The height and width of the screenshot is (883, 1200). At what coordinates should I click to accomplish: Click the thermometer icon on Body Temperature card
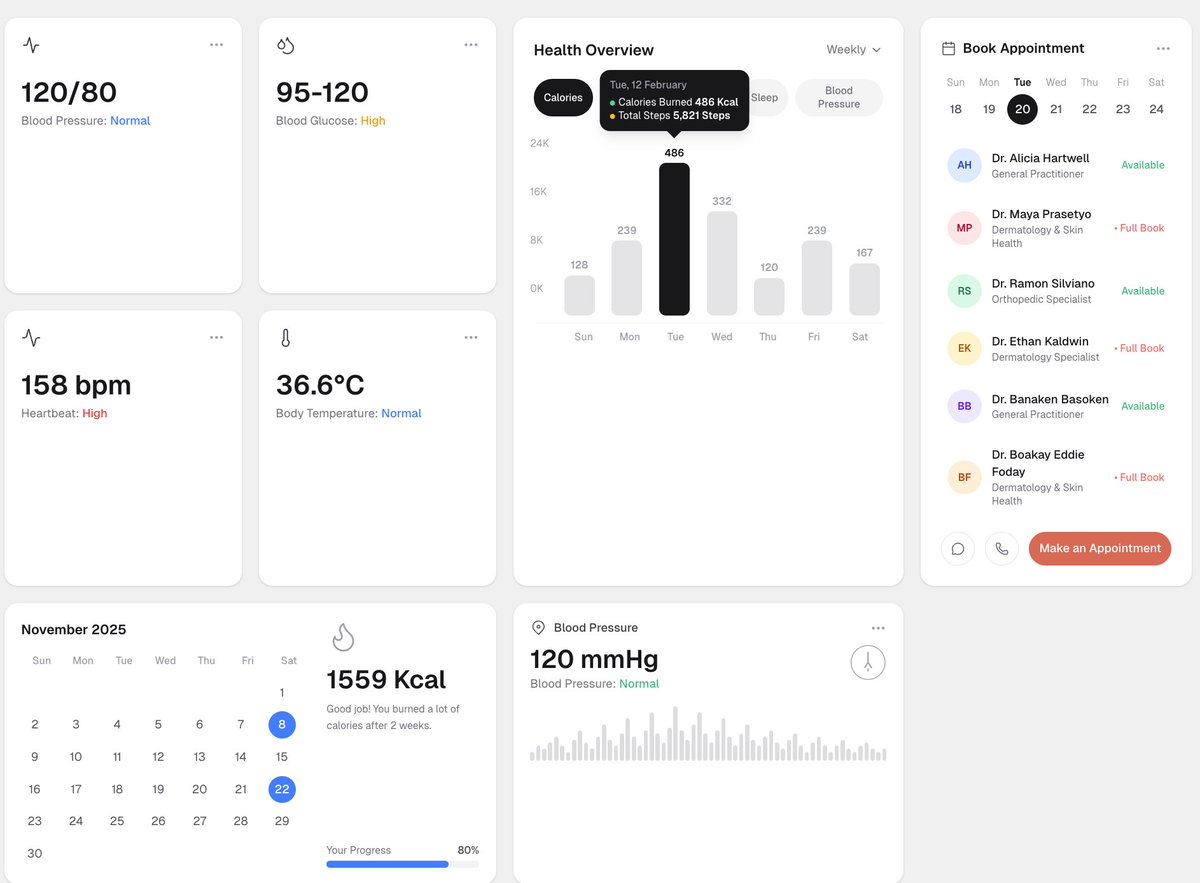[x=285, y=338]
